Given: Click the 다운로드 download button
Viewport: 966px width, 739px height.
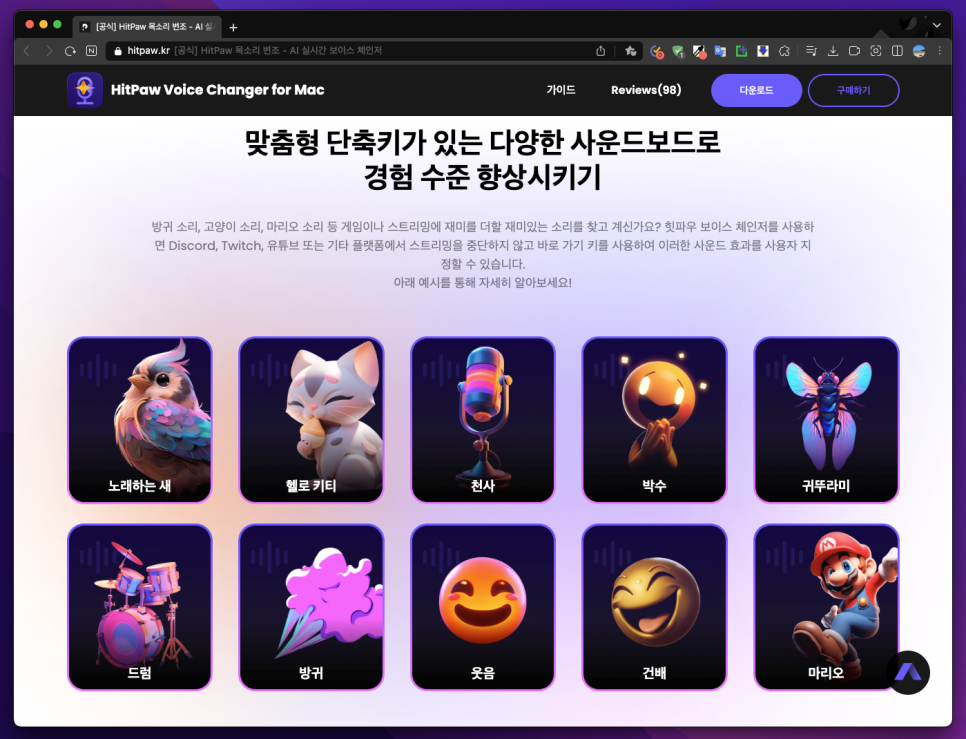Looking at the screenshot, I should (756, 91).
